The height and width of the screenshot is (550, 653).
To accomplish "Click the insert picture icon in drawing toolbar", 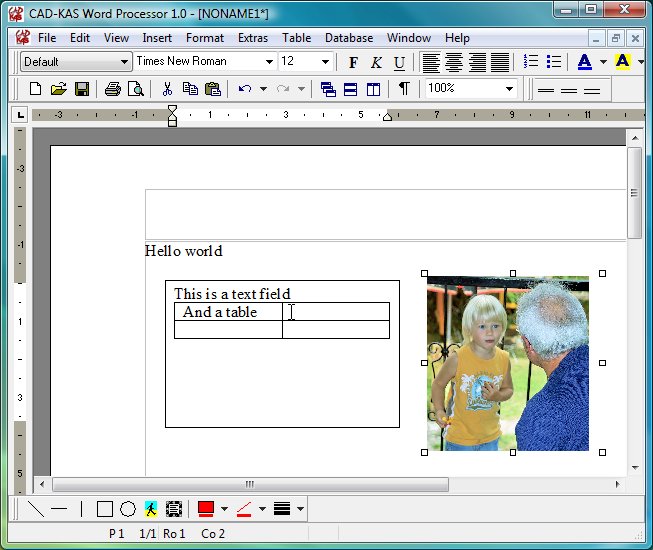I will 151,509.
